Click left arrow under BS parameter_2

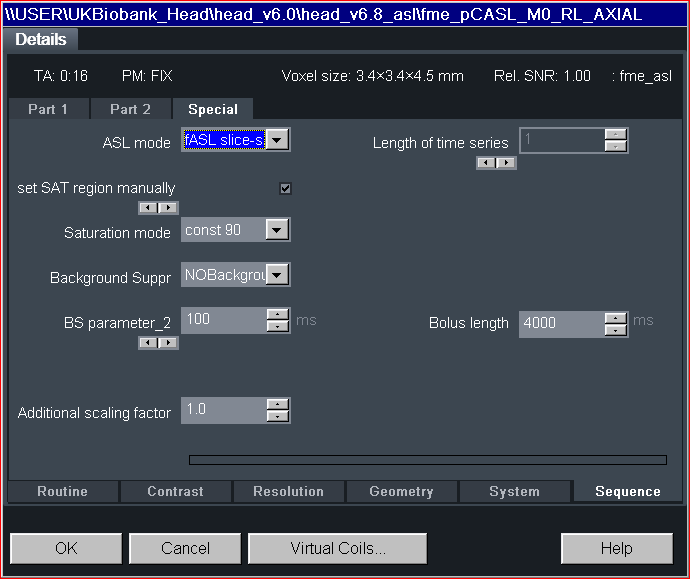tap(148, 343)
